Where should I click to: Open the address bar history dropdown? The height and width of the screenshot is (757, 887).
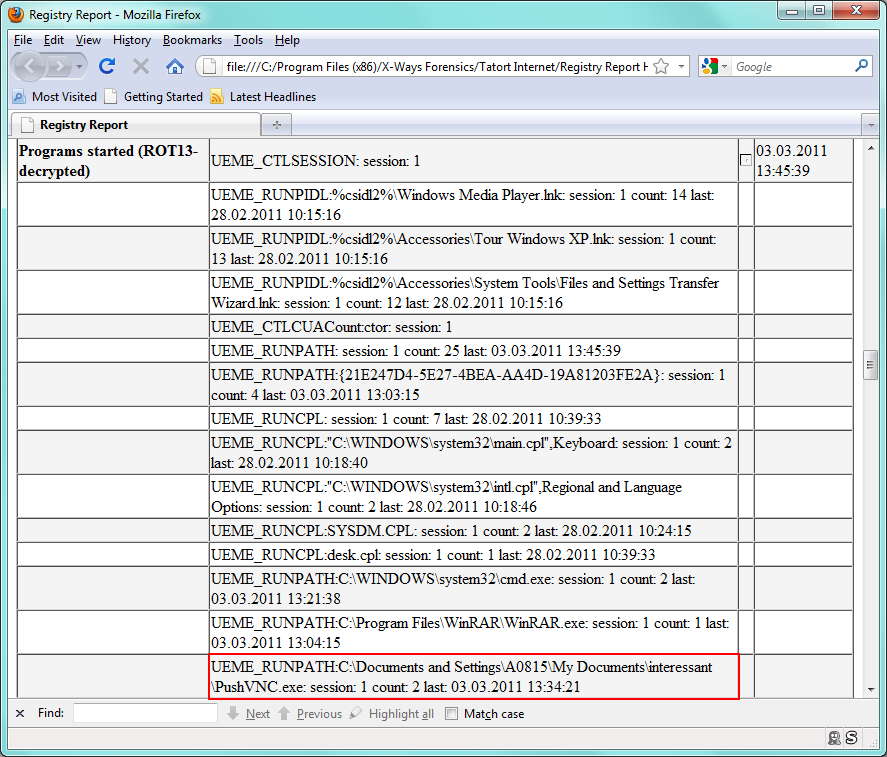click(x=682, y=66)
